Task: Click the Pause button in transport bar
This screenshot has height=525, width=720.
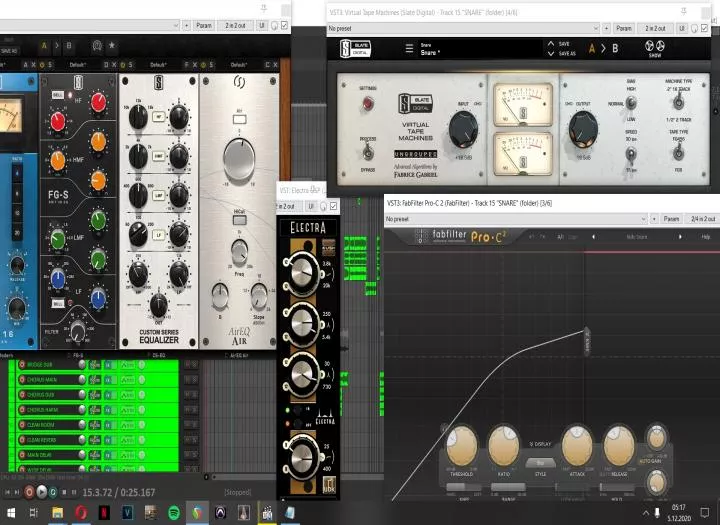Action: [73, 492]
